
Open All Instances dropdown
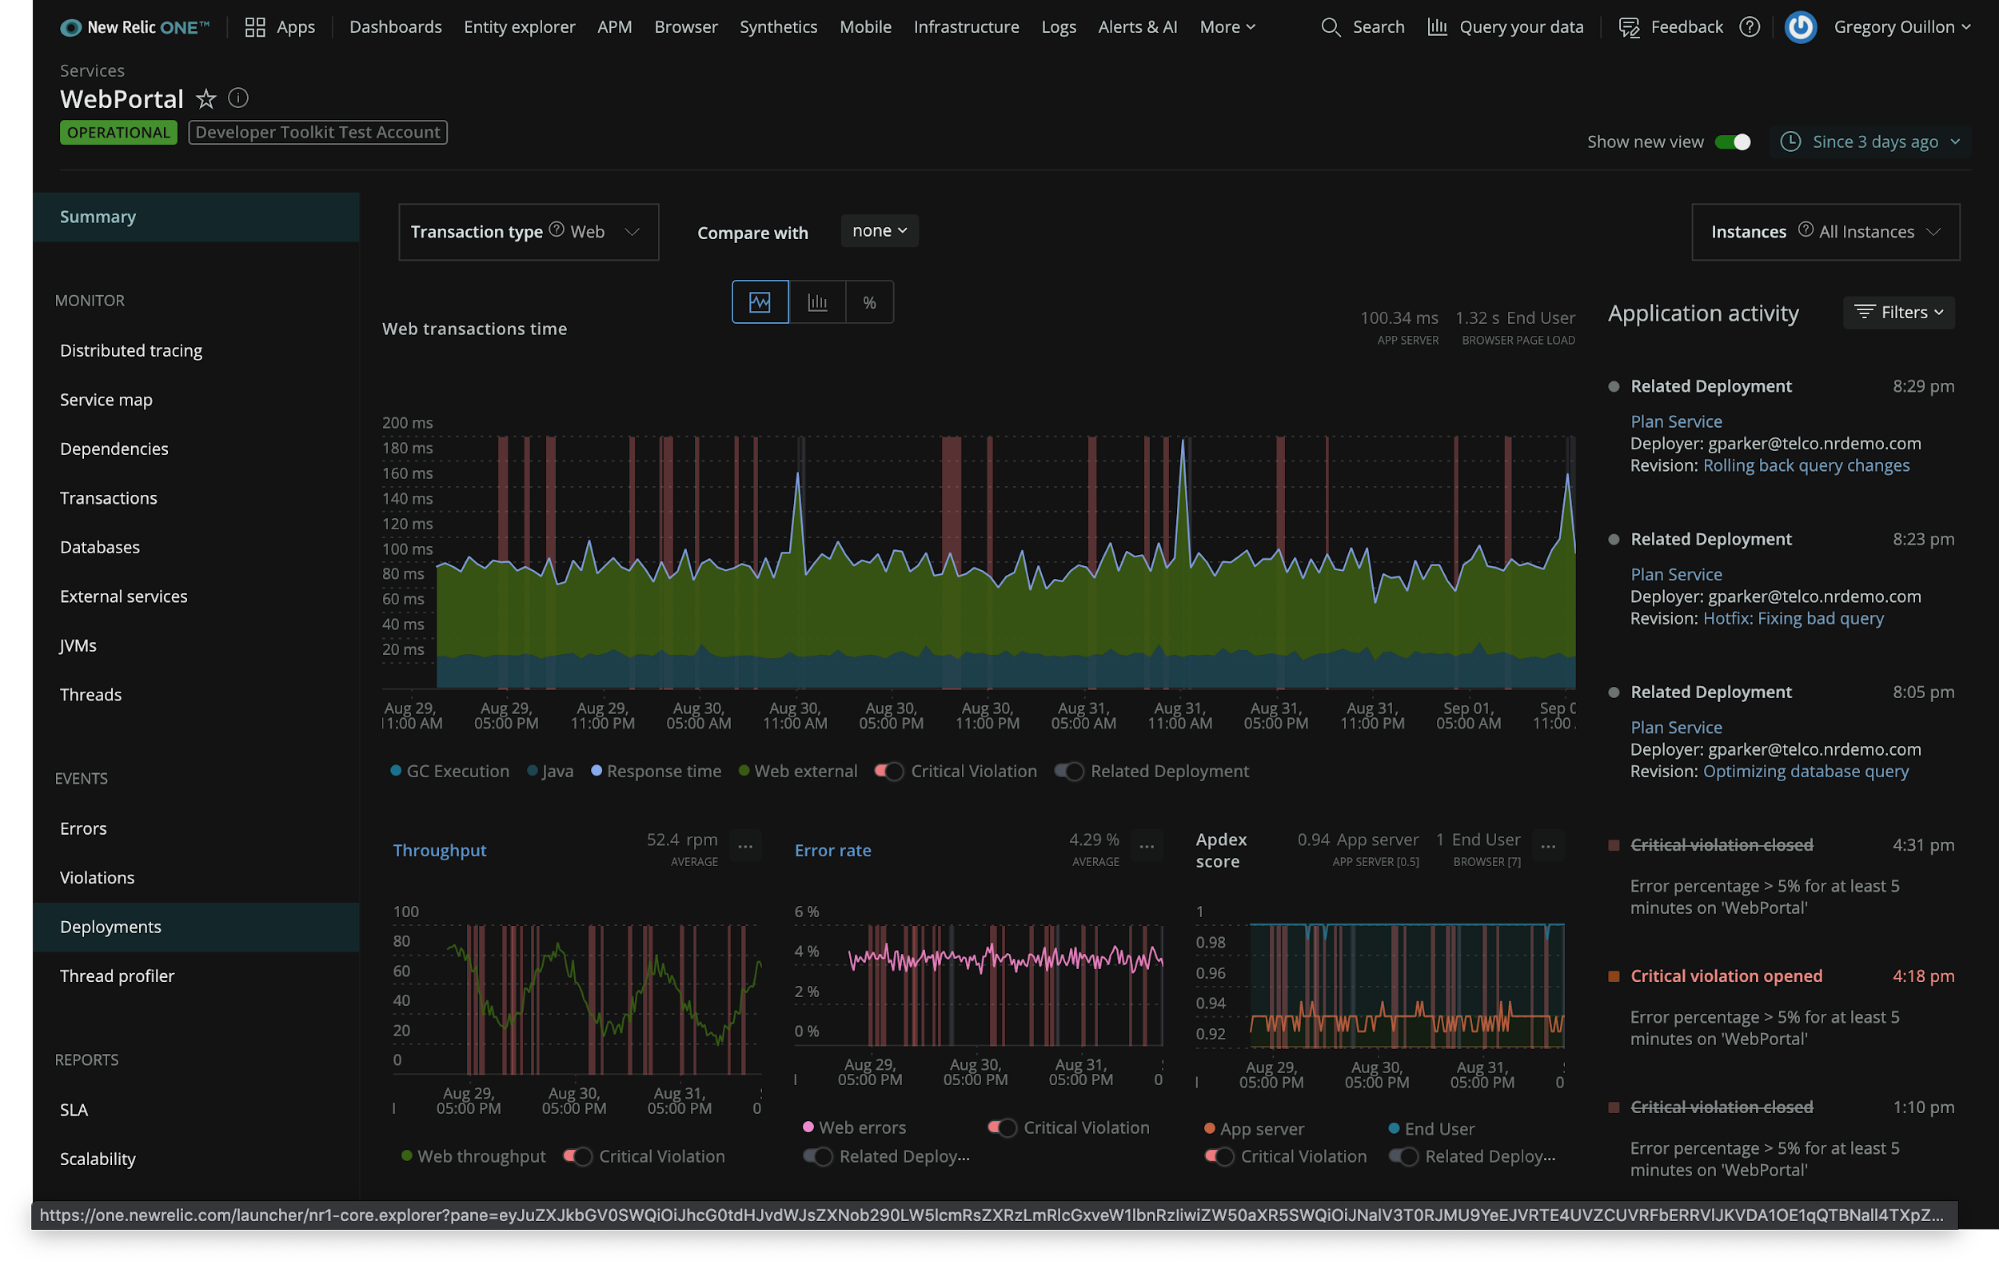pos(1825,232)
